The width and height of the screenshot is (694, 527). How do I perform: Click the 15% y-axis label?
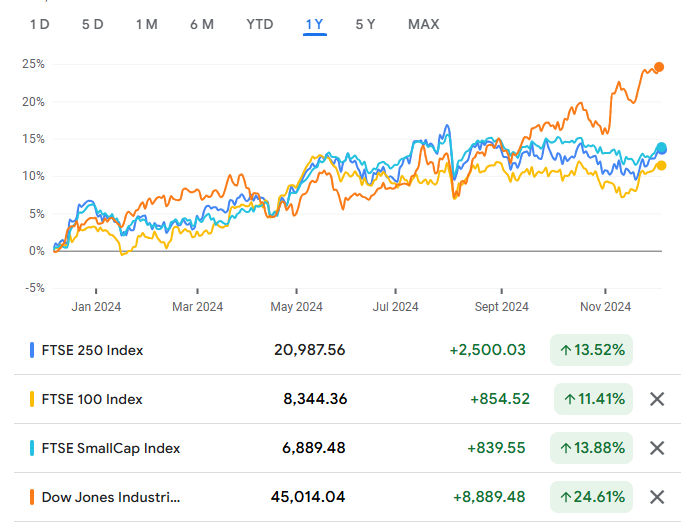(34, 139)
